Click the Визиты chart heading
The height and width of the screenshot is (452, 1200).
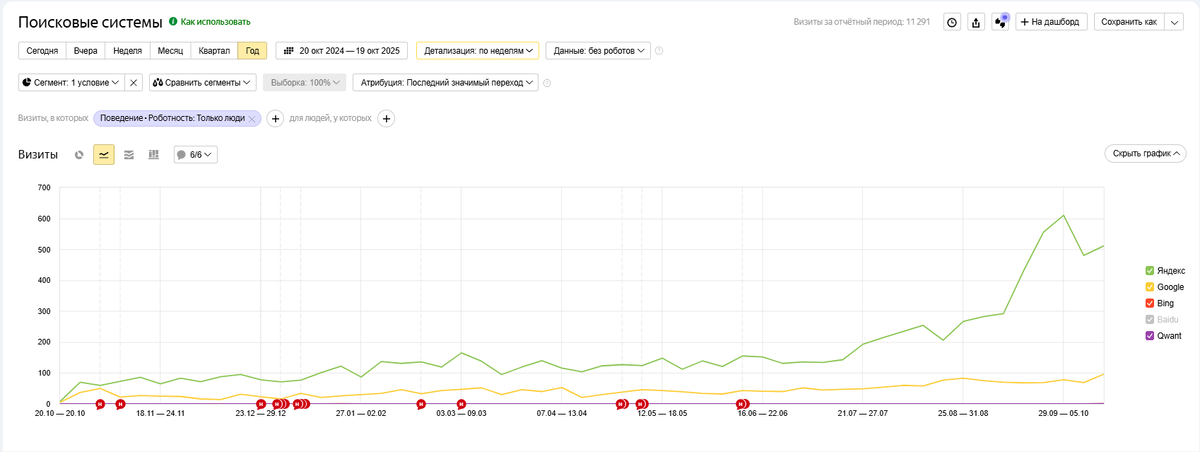pos(39,155)
